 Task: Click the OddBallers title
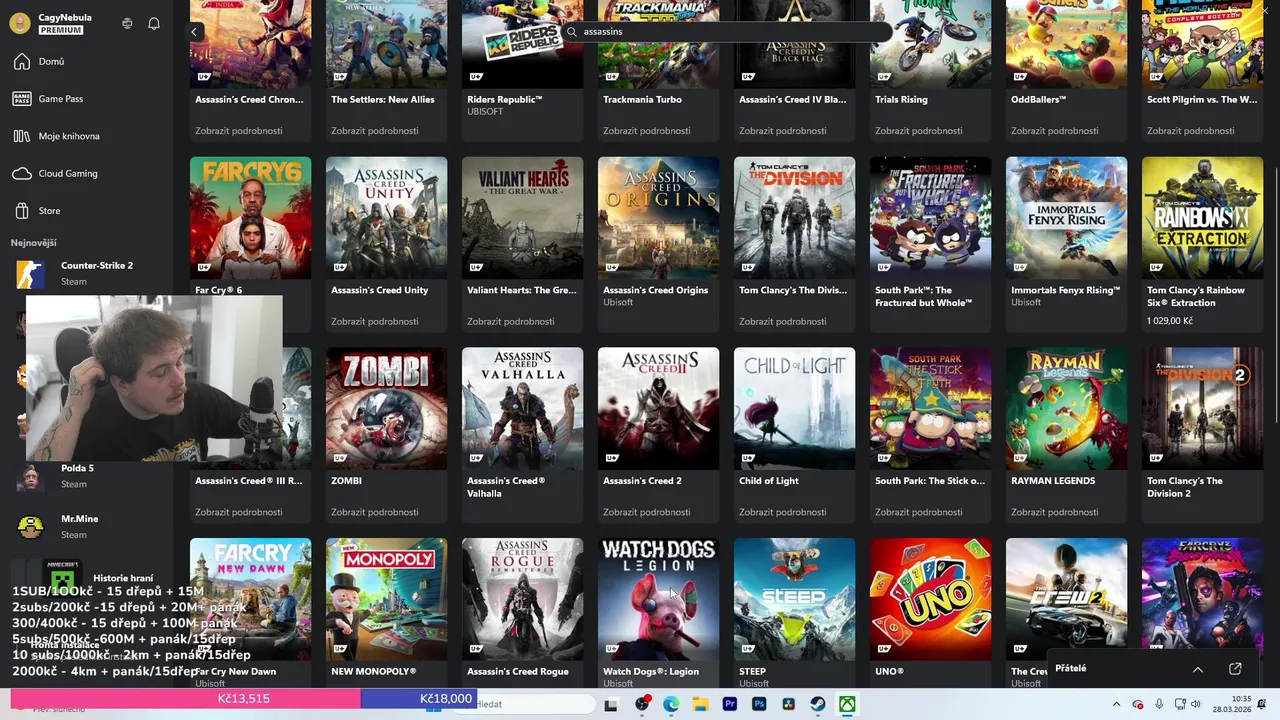1038,100
